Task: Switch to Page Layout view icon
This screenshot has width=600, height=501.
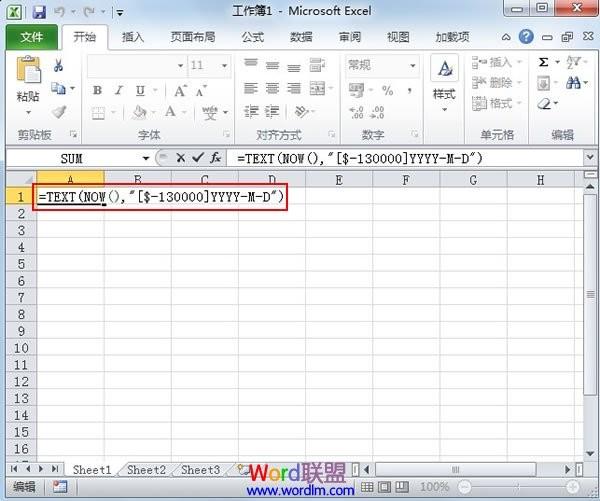Action: 384,487
